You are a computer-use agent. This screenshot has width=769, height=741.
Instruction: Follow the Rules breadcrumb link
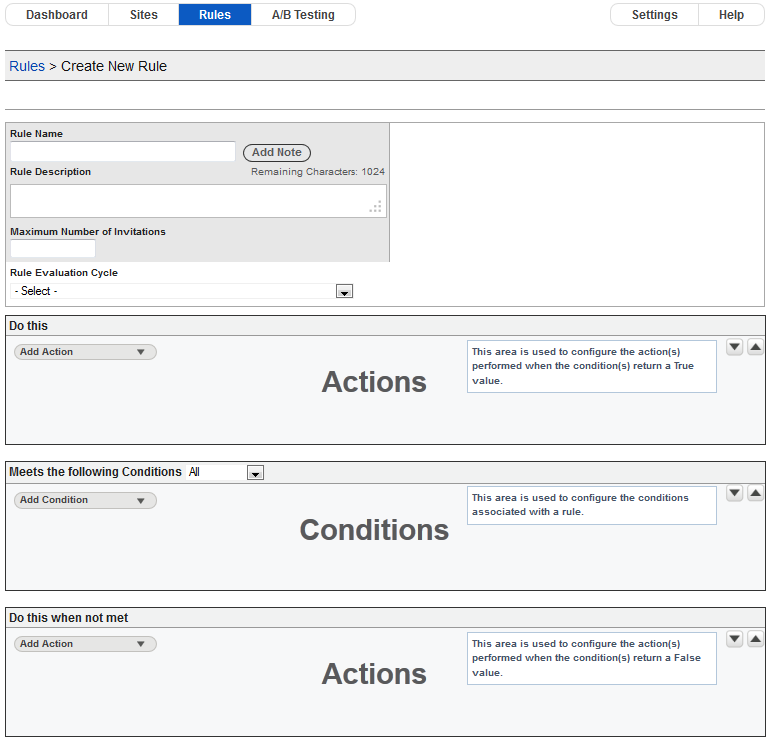coord(27,66)
